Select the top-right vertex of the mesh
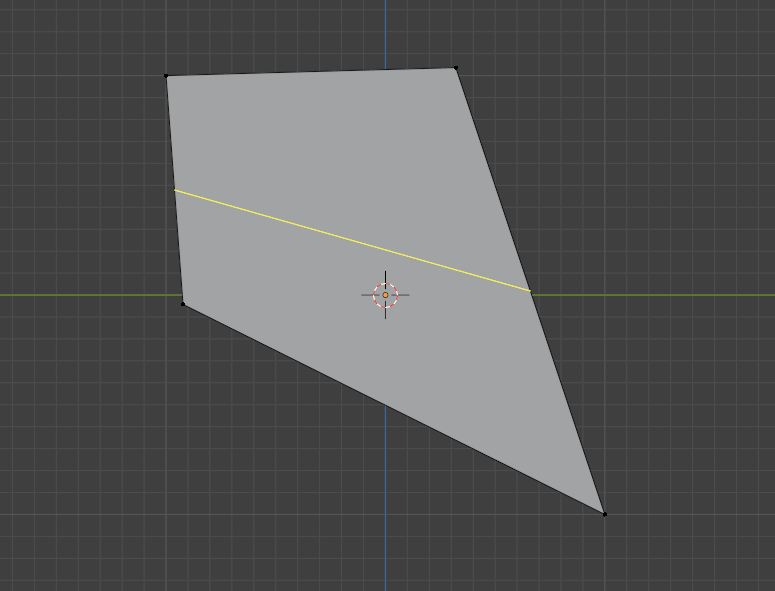This screenshot has width=775, height=591. pos(456,68)
